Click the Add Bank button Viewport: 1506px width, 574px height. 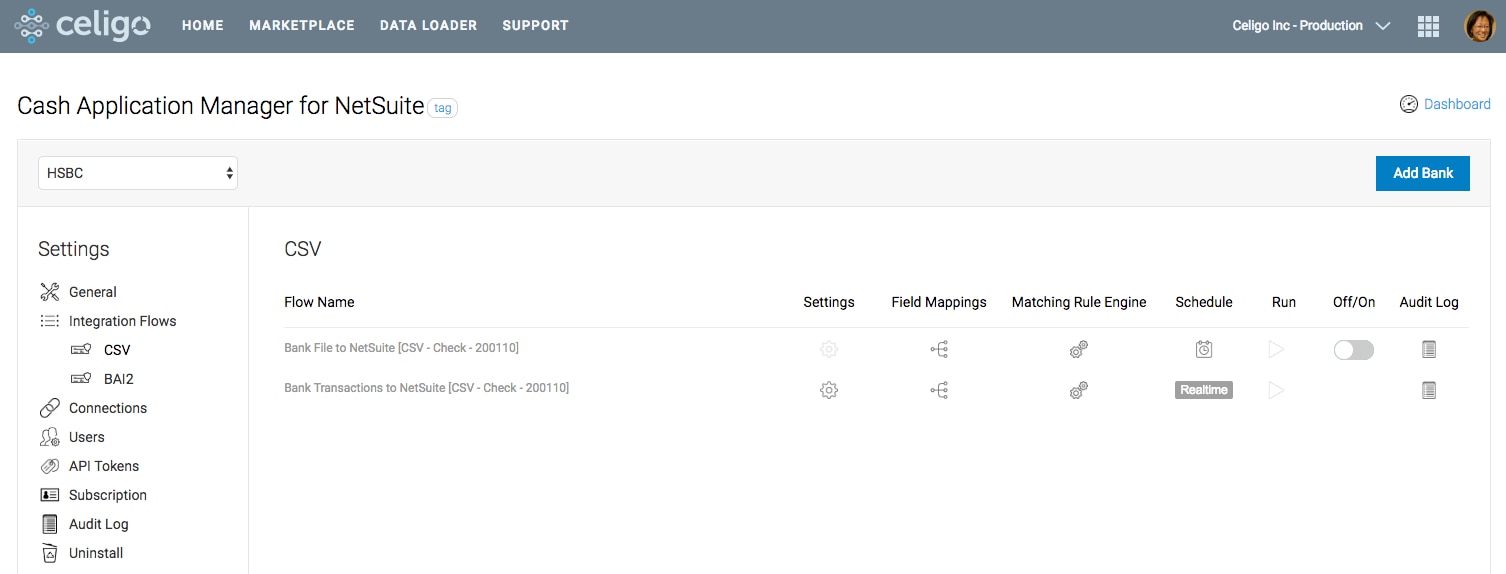pyautogui.click(x=1422, y=173)
